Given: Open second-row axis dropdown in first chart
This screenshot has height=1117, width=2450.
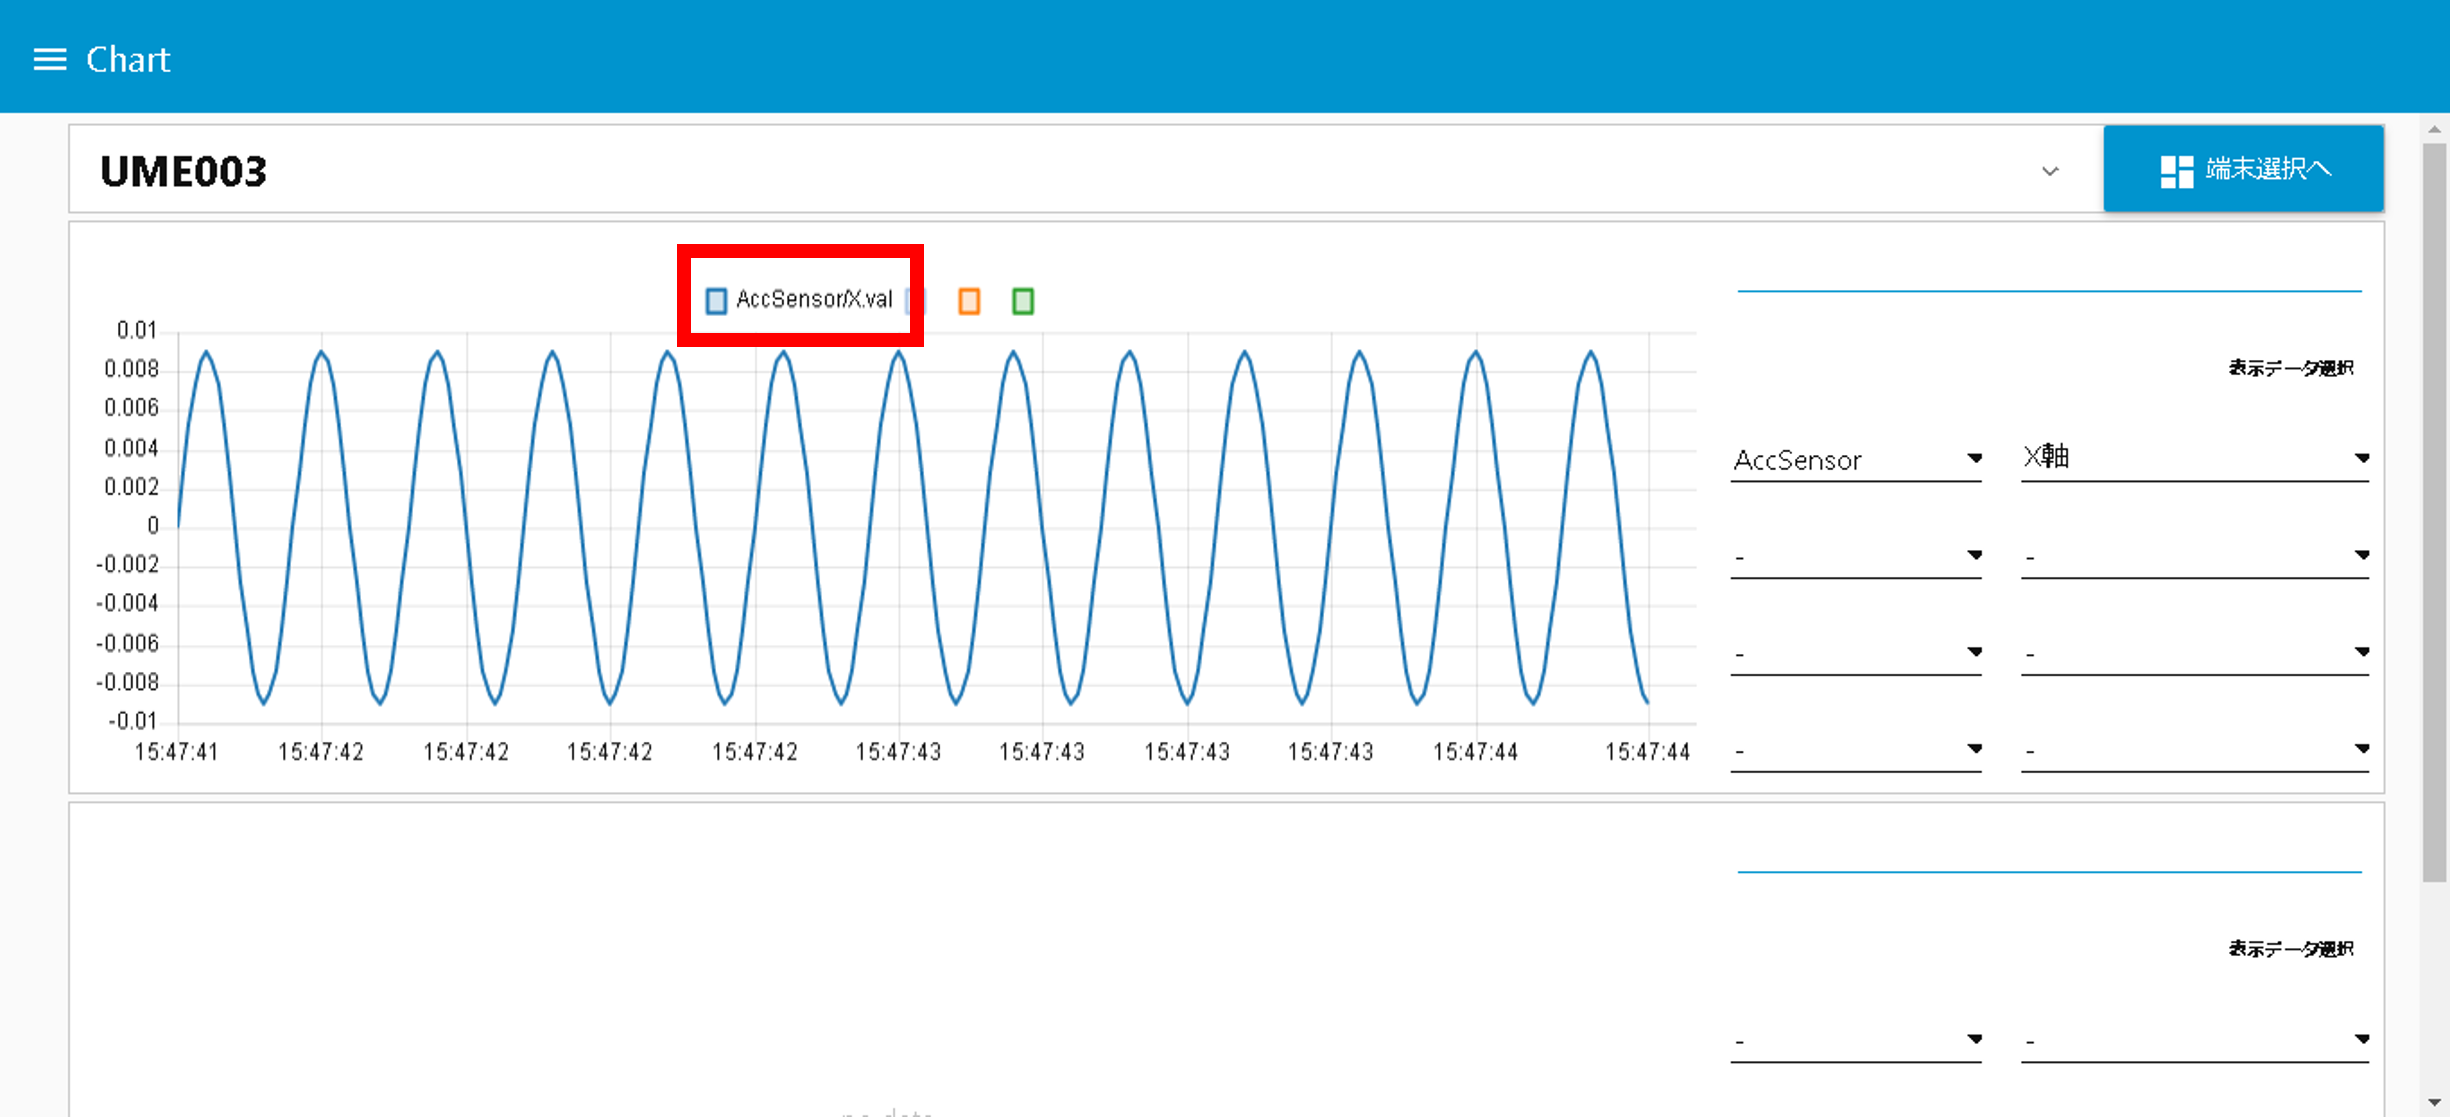Looking at the screenshot, I should coord(2195,556).
